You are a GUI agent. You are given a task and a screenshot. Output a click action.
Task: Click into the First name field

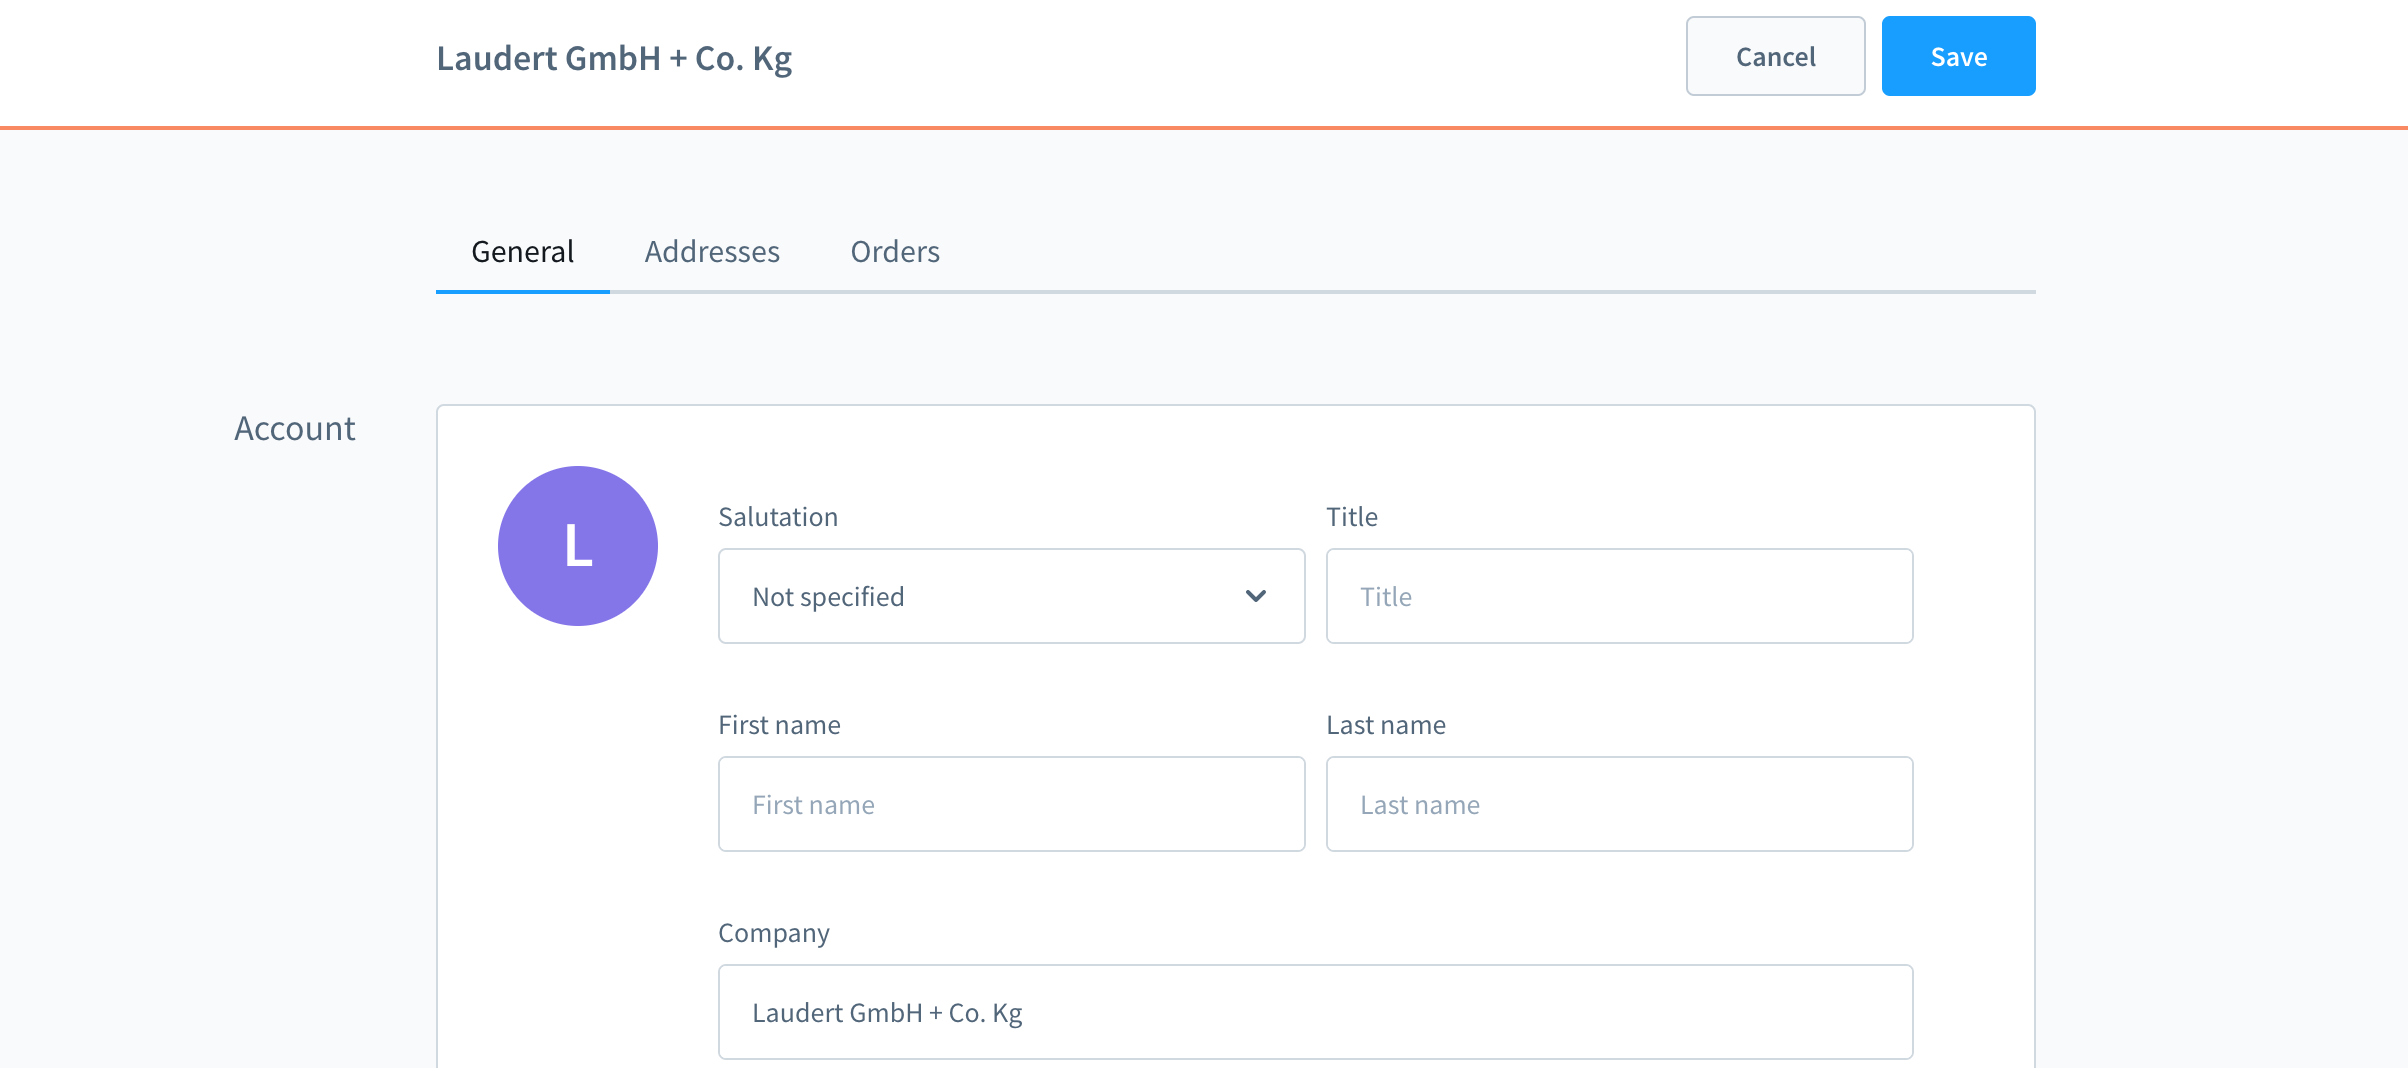(x=1010, y=804)
